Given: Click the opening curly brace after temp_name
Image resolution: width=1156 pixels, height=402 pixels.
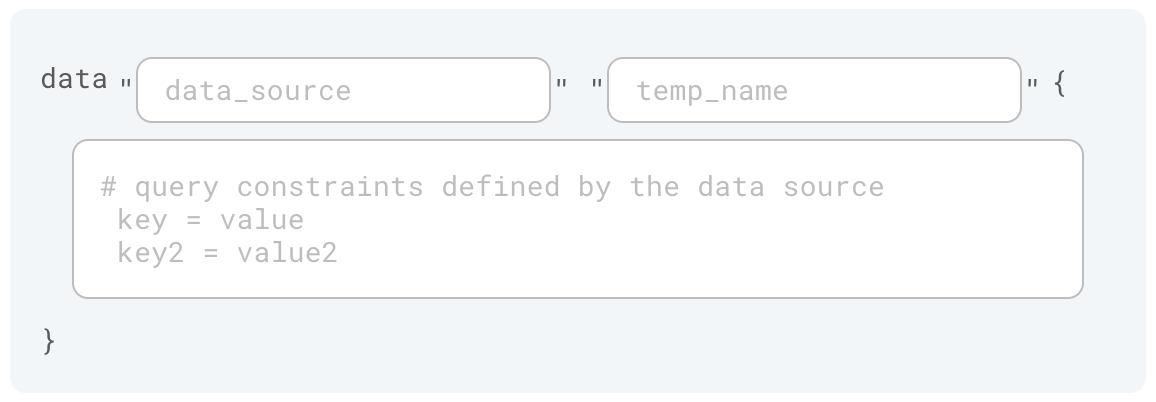Looking at the screenshot, I should pyautogui.click(x=1060, y=84).
